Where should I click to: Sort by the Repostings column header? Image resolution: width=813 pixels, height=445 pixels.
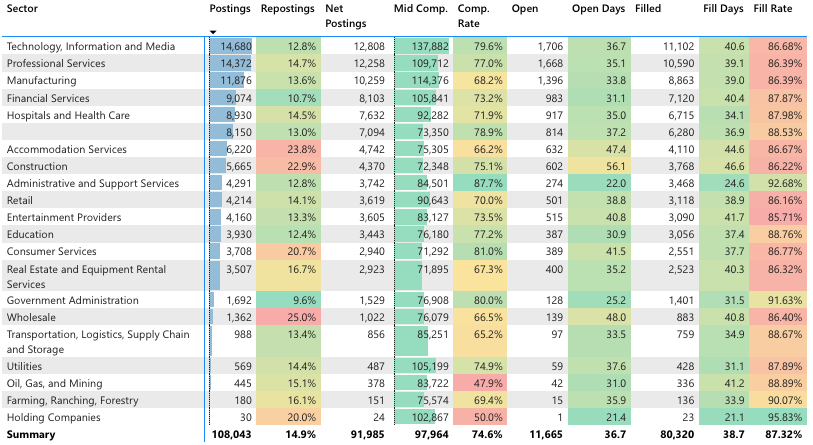click(289, 9)
